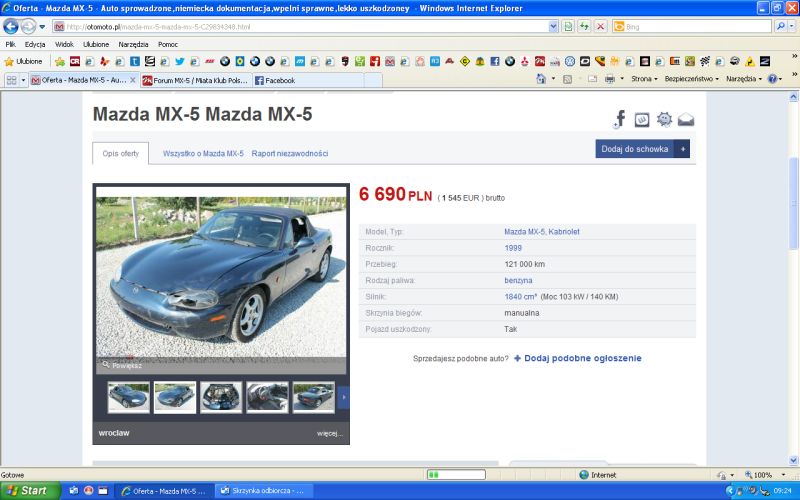Print the page with the printer icon
Image resolution: width=800 pixels, height=500 pixels.
tap(610, 79)
